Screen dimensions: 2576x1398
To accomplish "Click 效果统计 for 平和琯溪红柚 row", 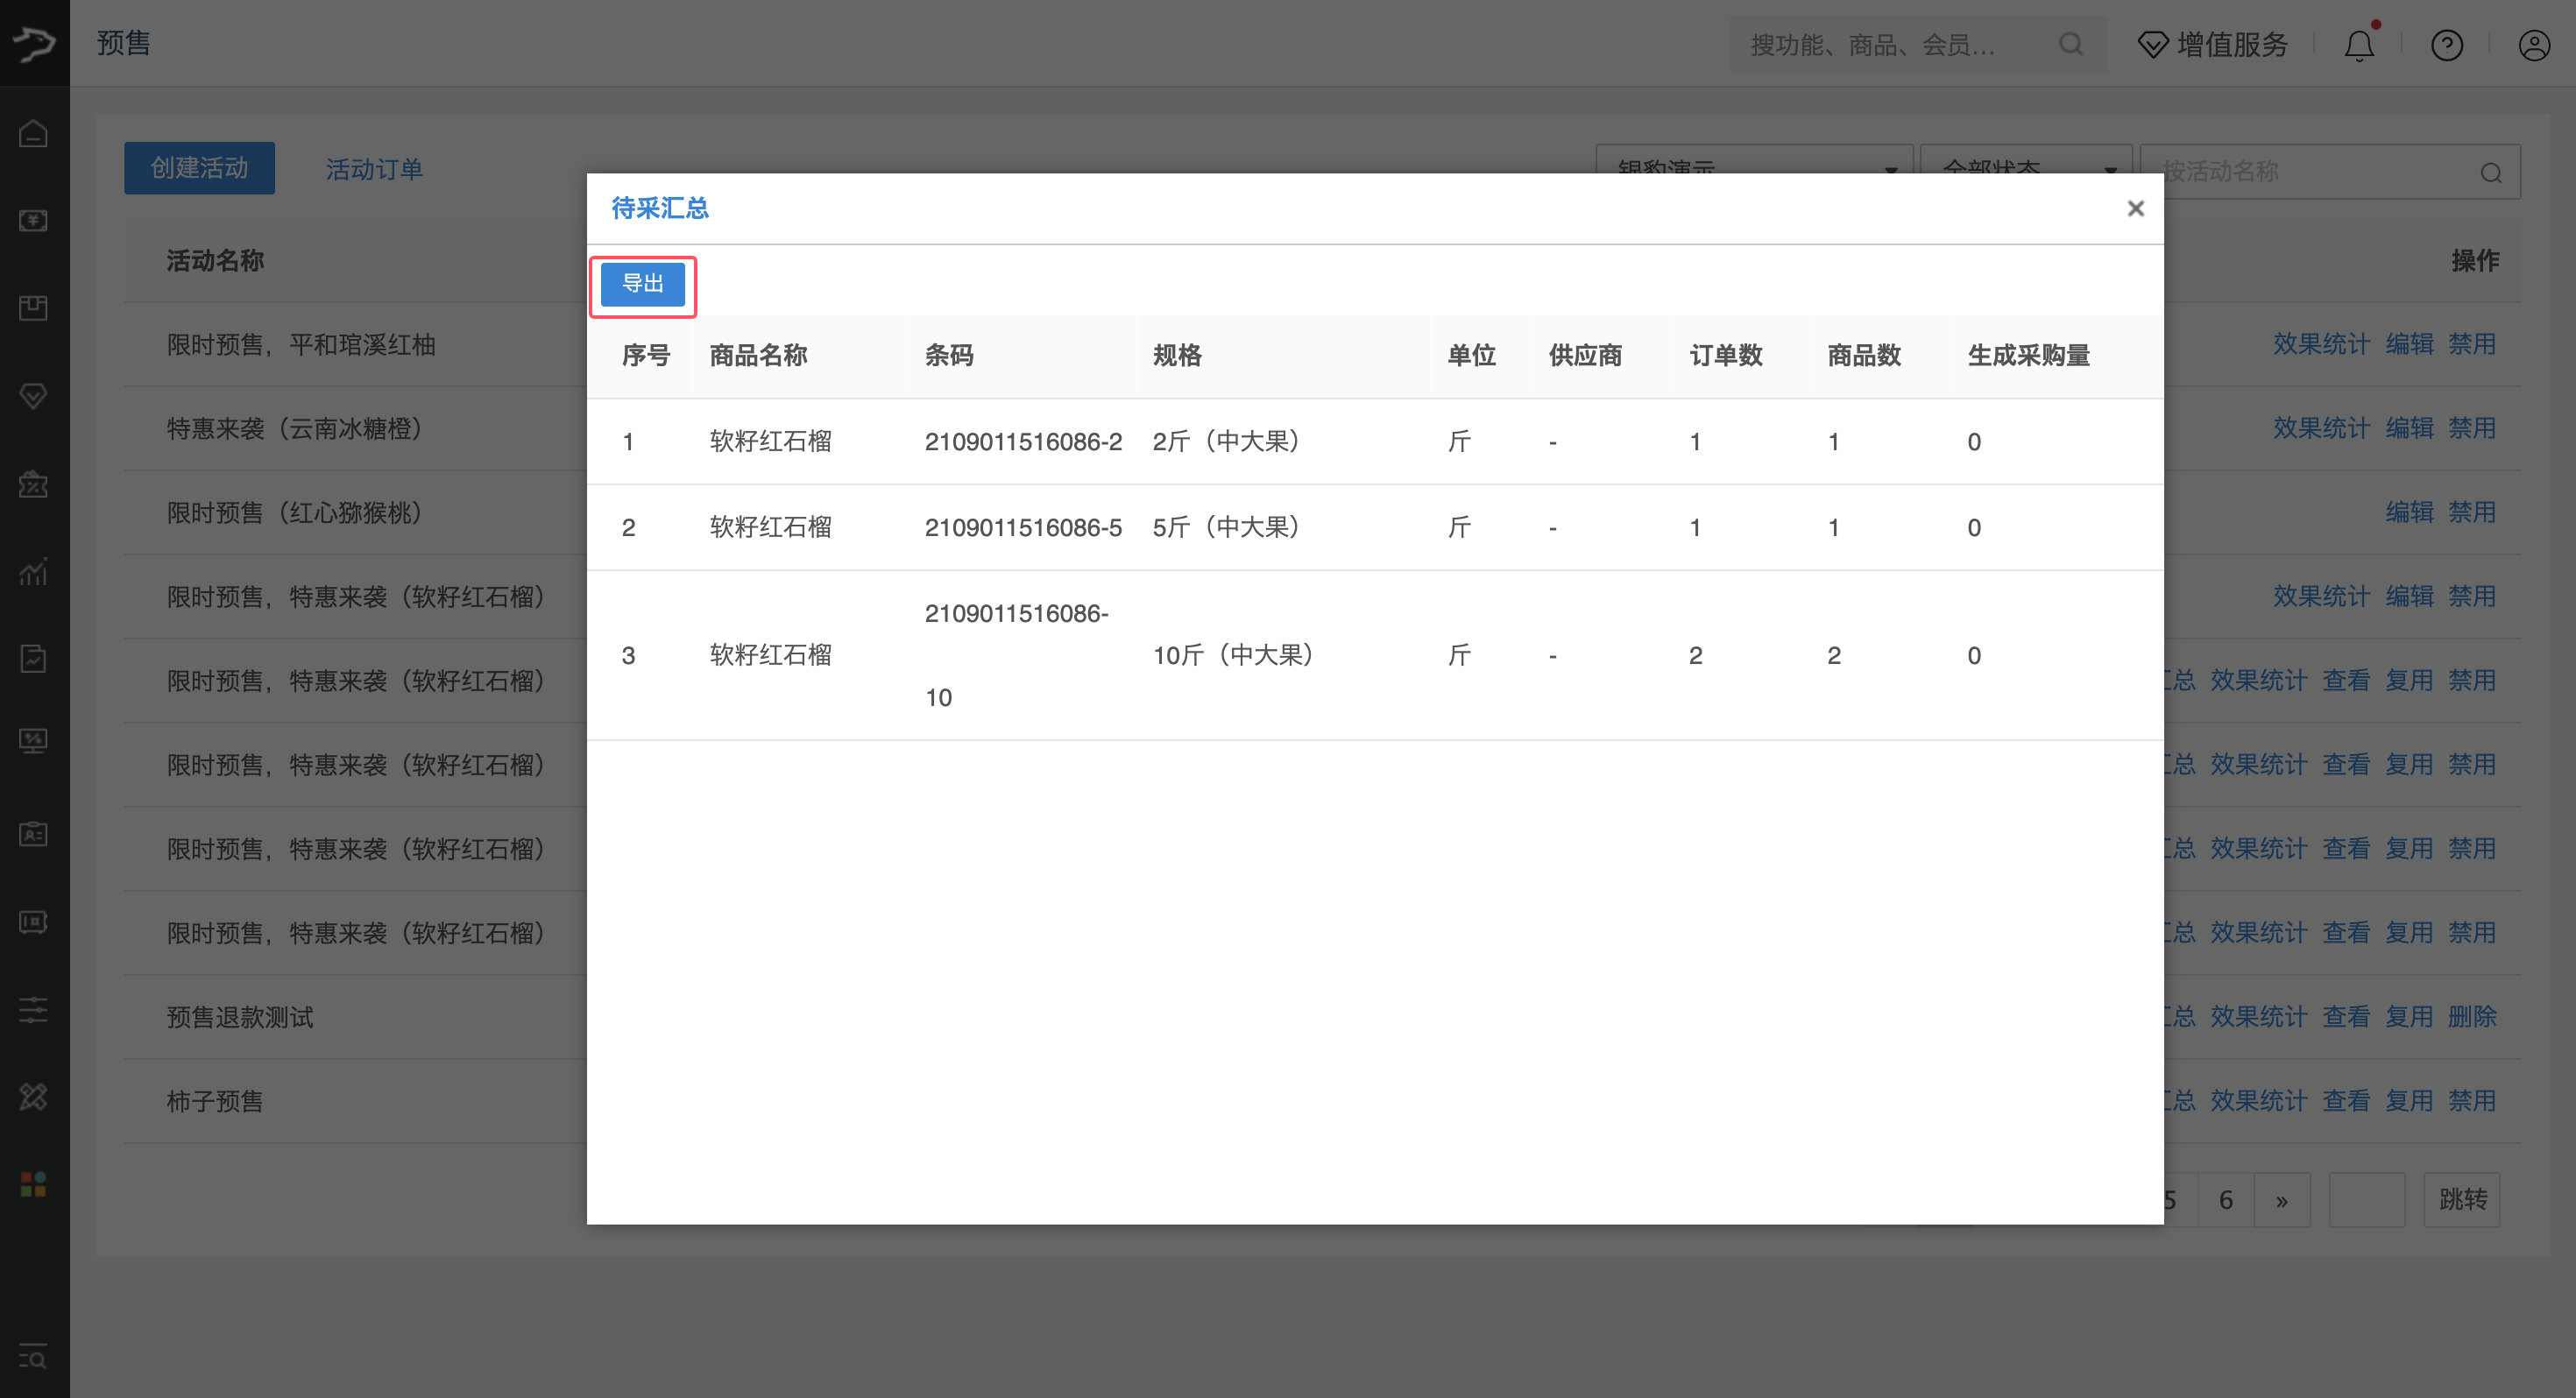I will (x=2321, y=344).
